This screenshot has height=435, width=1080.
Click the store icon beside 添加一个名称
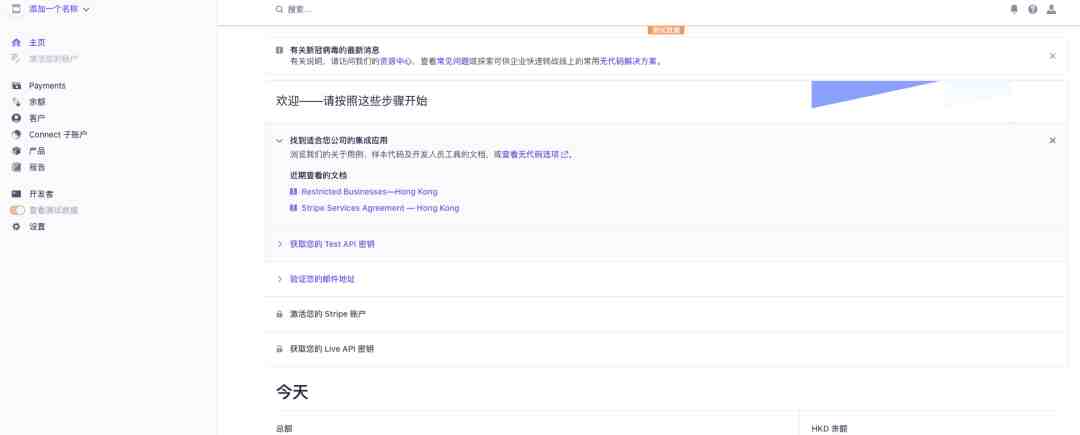point(17,9)
